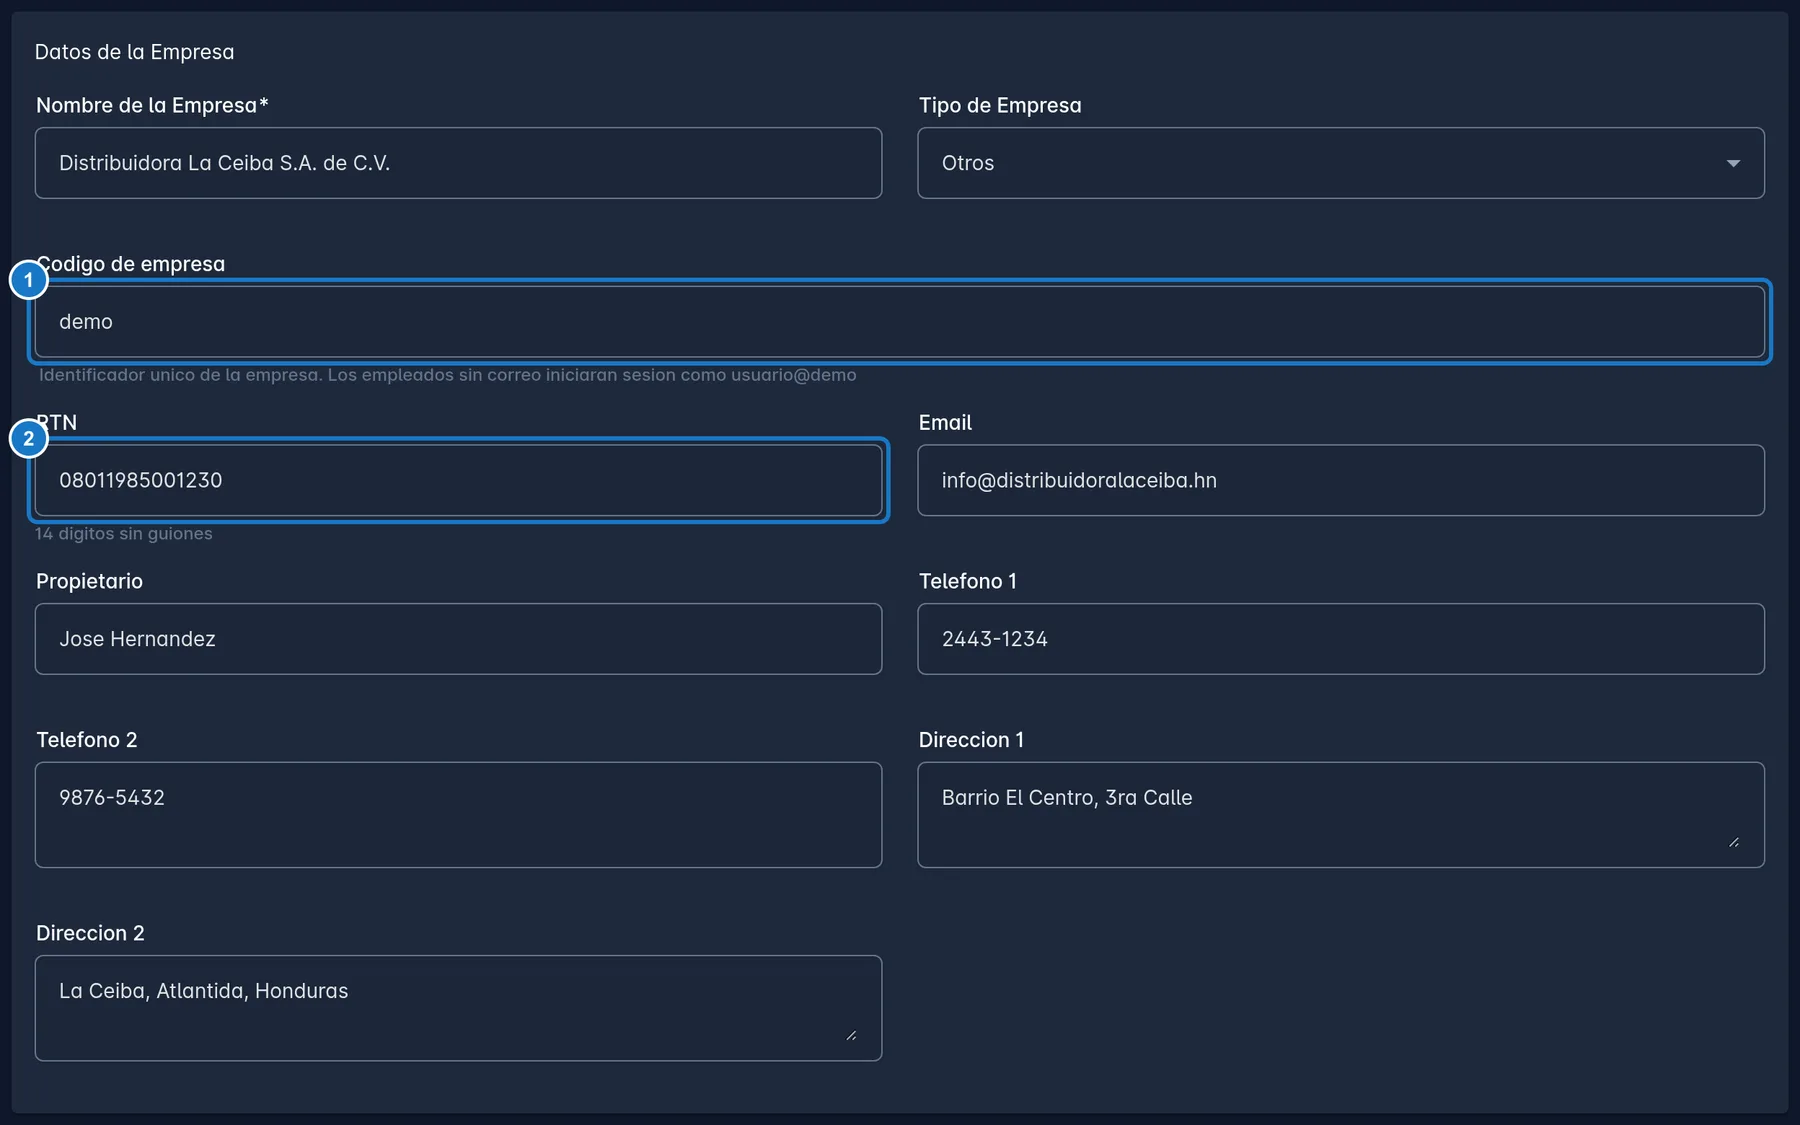Click the Propietario field with Jose Hernandez

coord(458,639)
